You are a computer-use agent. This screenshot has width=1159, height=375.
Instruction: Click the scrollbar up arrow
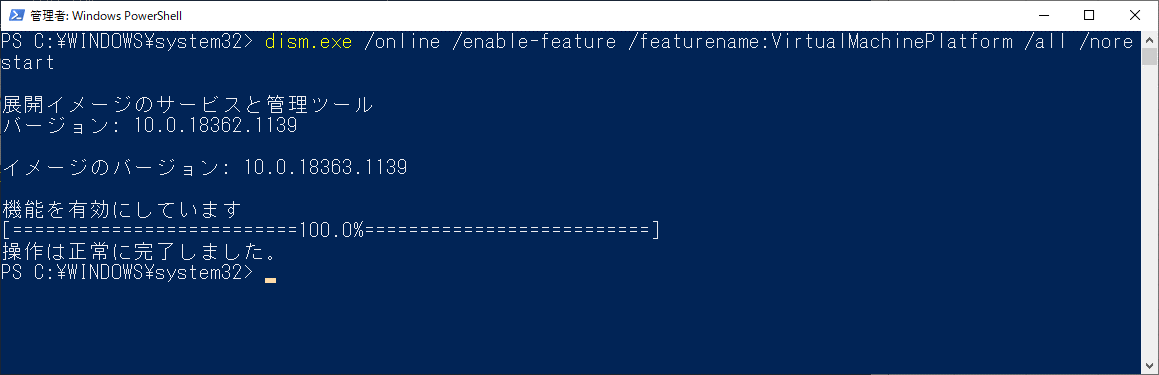[1149, 40]
